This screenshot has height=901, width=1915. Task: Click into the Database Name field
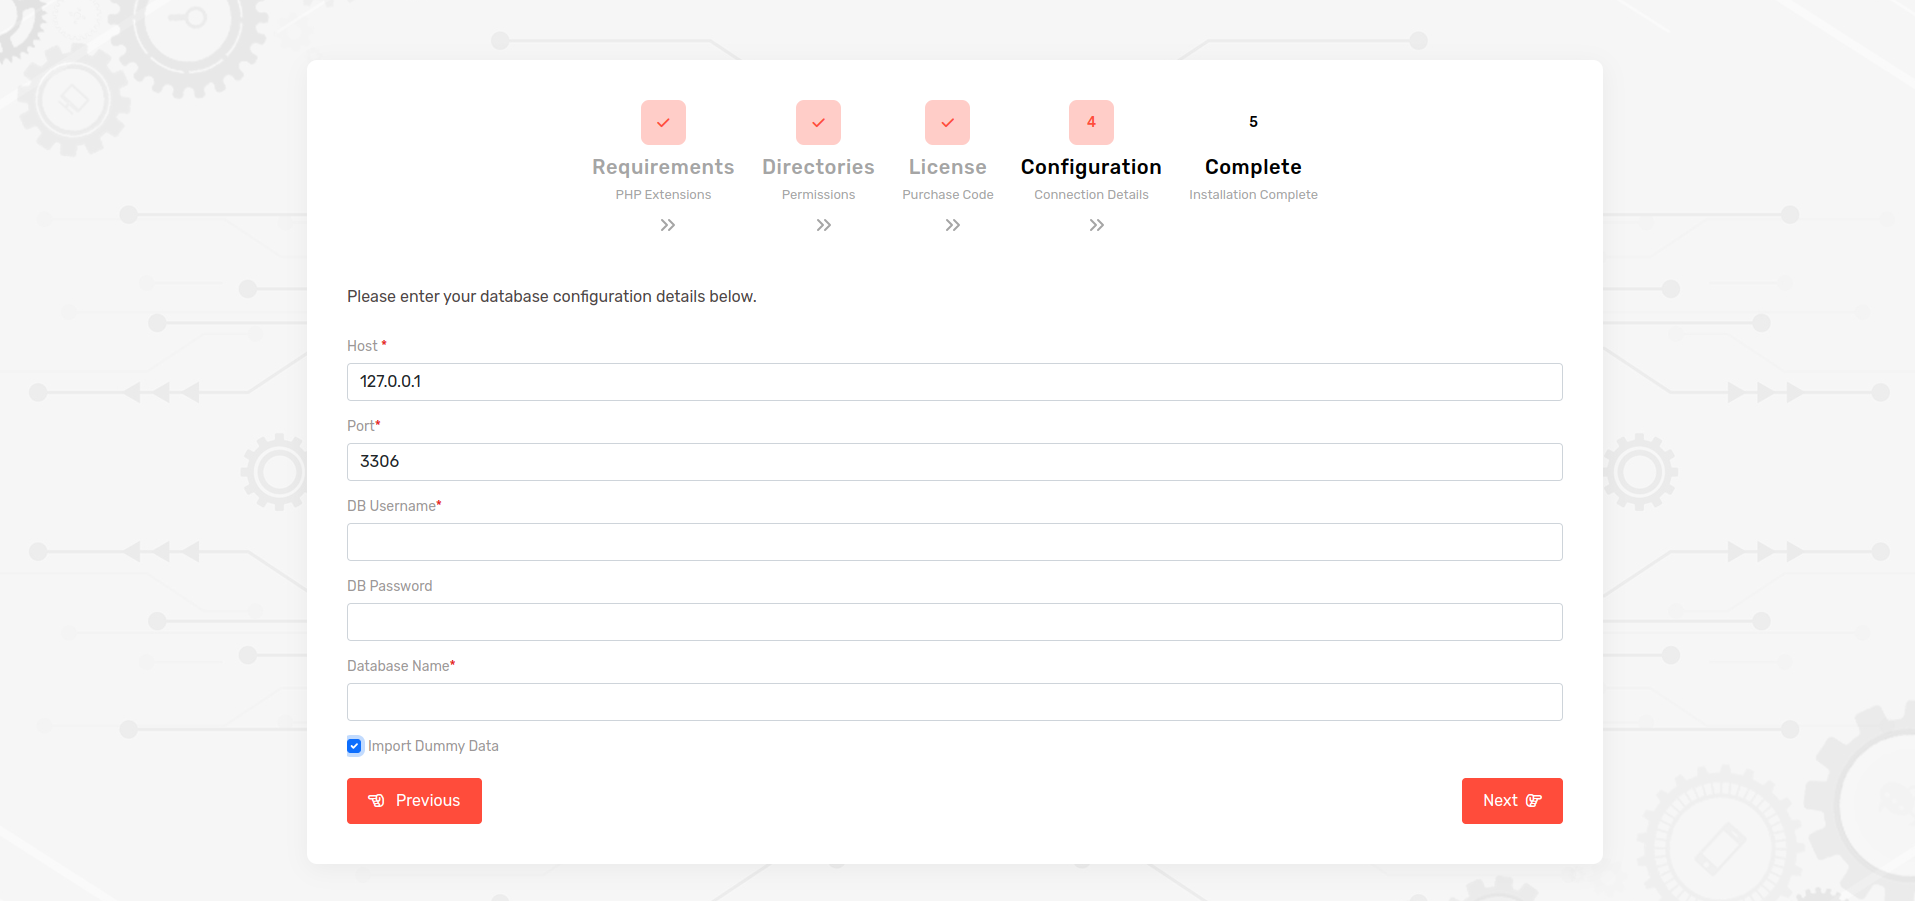tap(954, 702)
